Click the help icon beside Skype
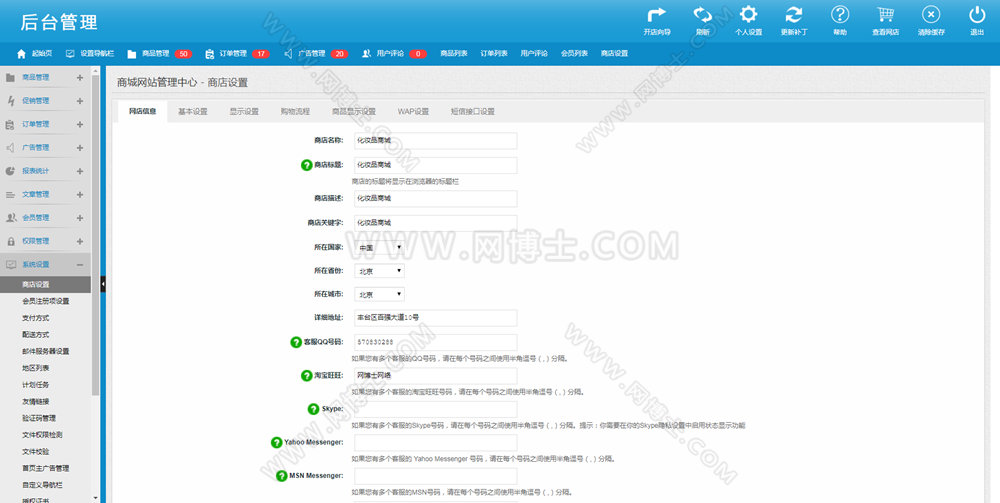Image resolution: width=1000 pixels, height=503 pixels. 313,409
